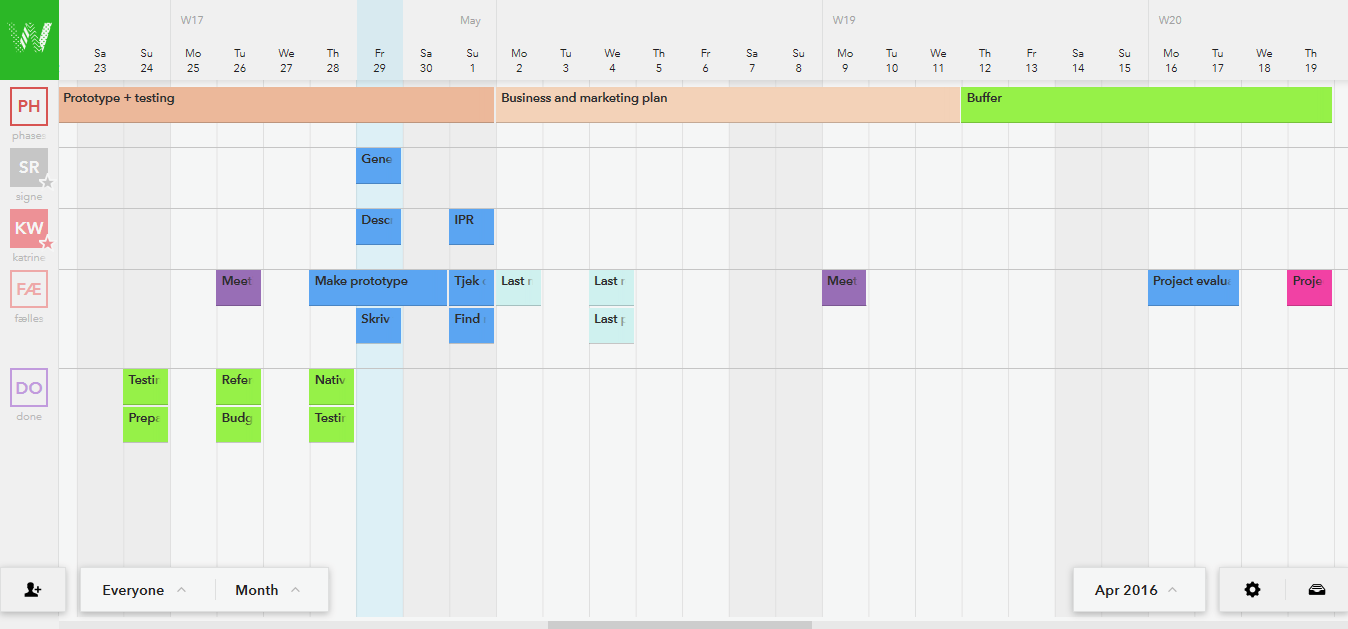
Task: Expand the Everyone filter dropdown
Action: tap(145, 590)
